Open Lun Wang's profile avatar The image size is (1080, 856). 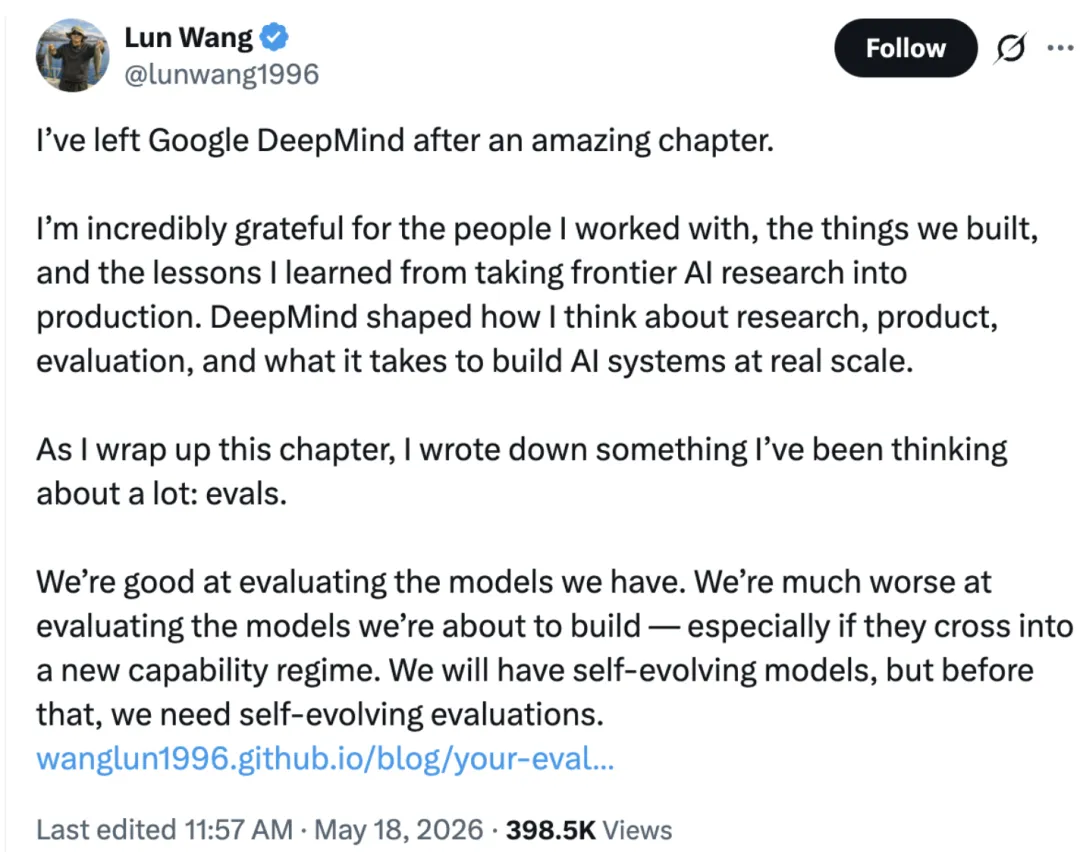72,55
